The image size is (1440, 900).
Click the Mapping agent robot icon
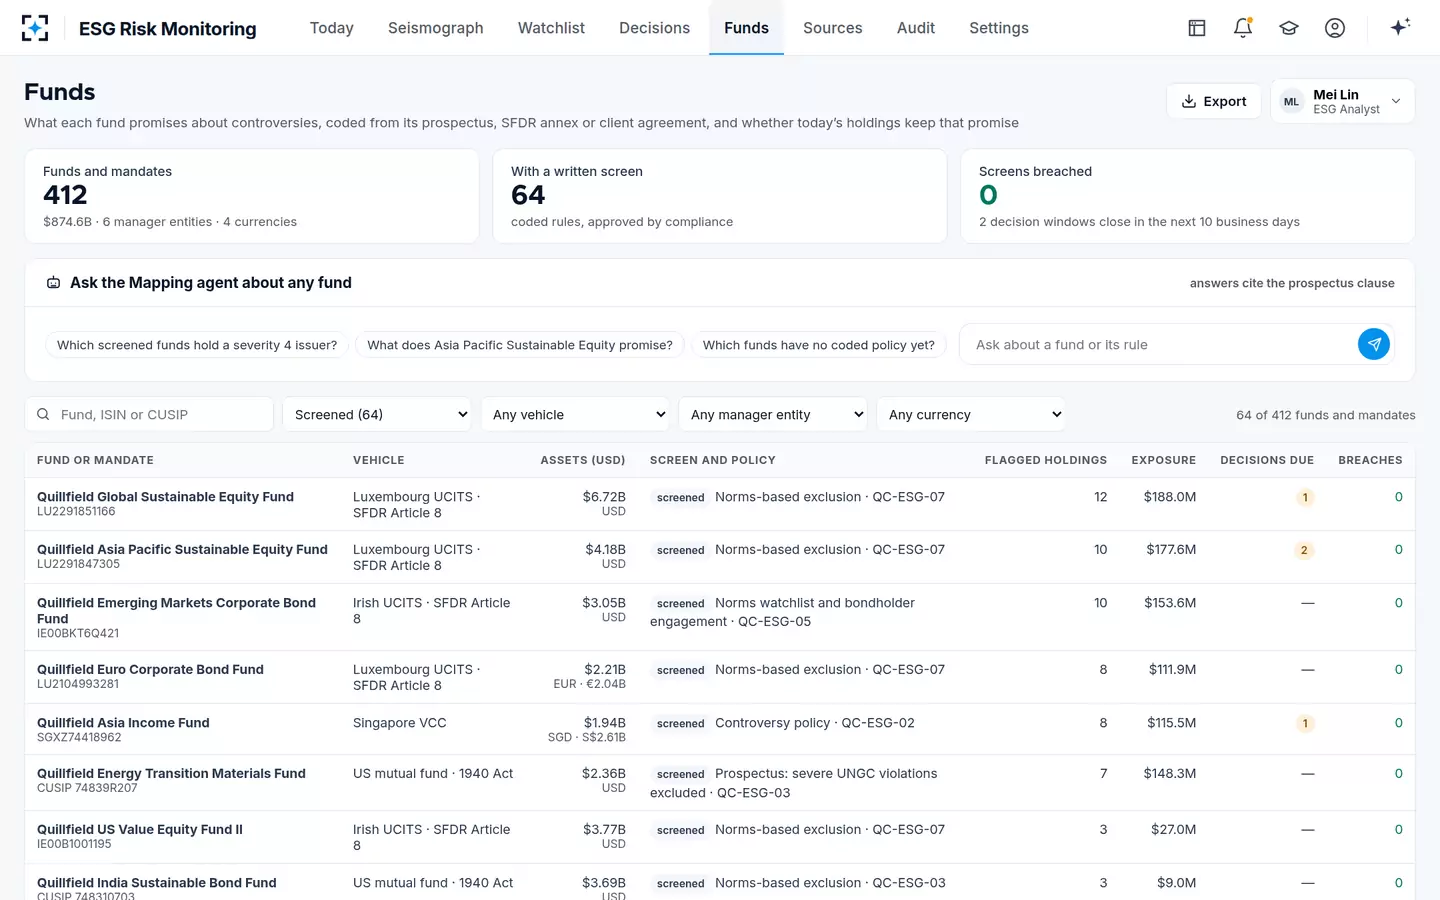pyautogui.click(x=53, y=283)
